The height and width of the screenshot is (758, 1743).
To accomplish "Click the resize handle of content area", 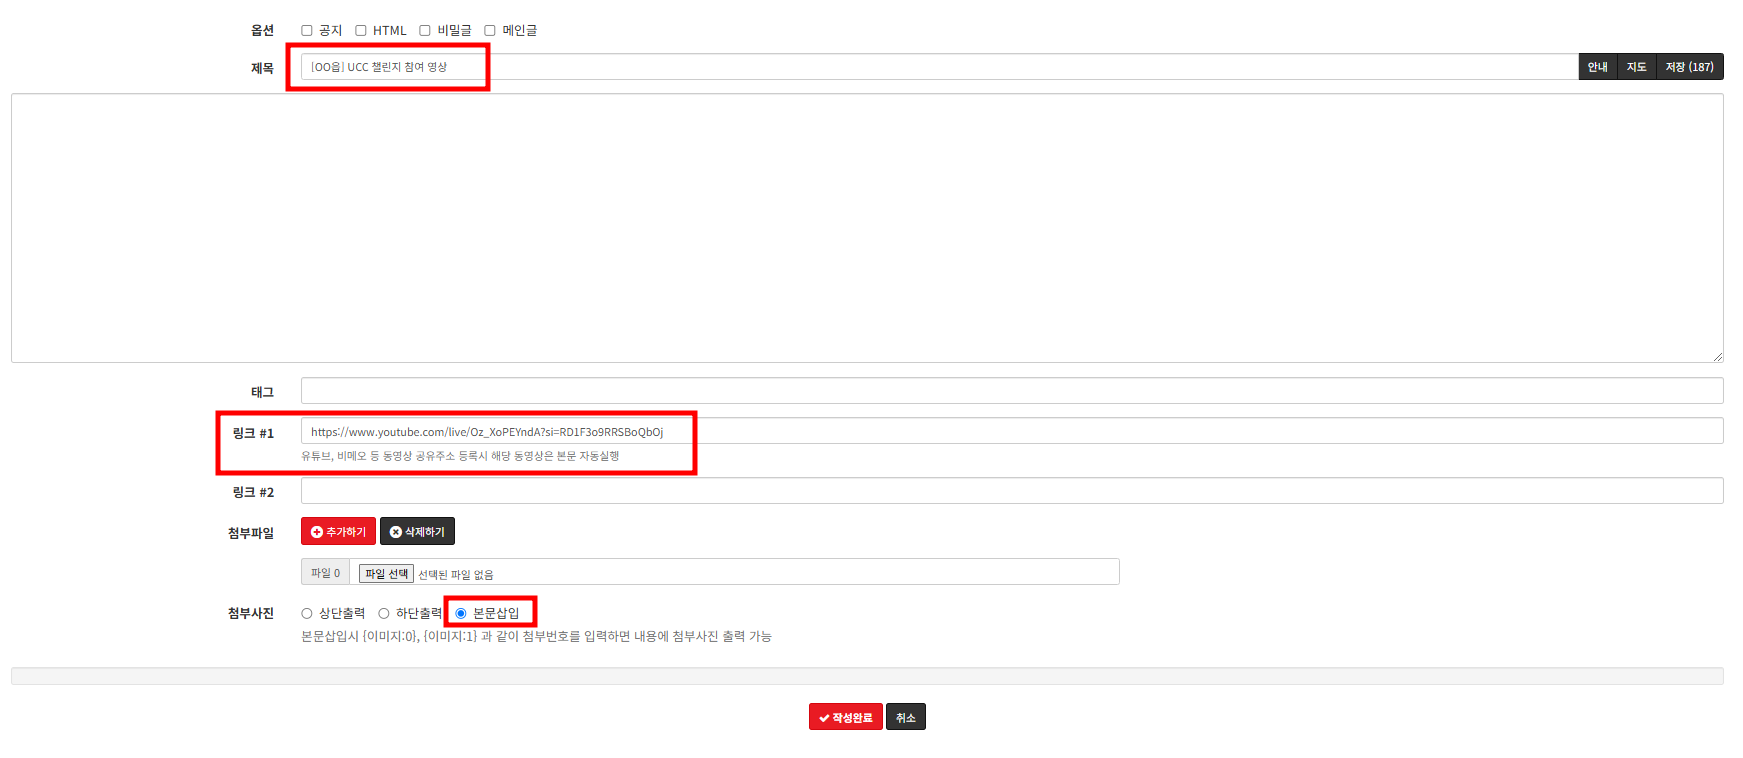I will (1717, 356).
